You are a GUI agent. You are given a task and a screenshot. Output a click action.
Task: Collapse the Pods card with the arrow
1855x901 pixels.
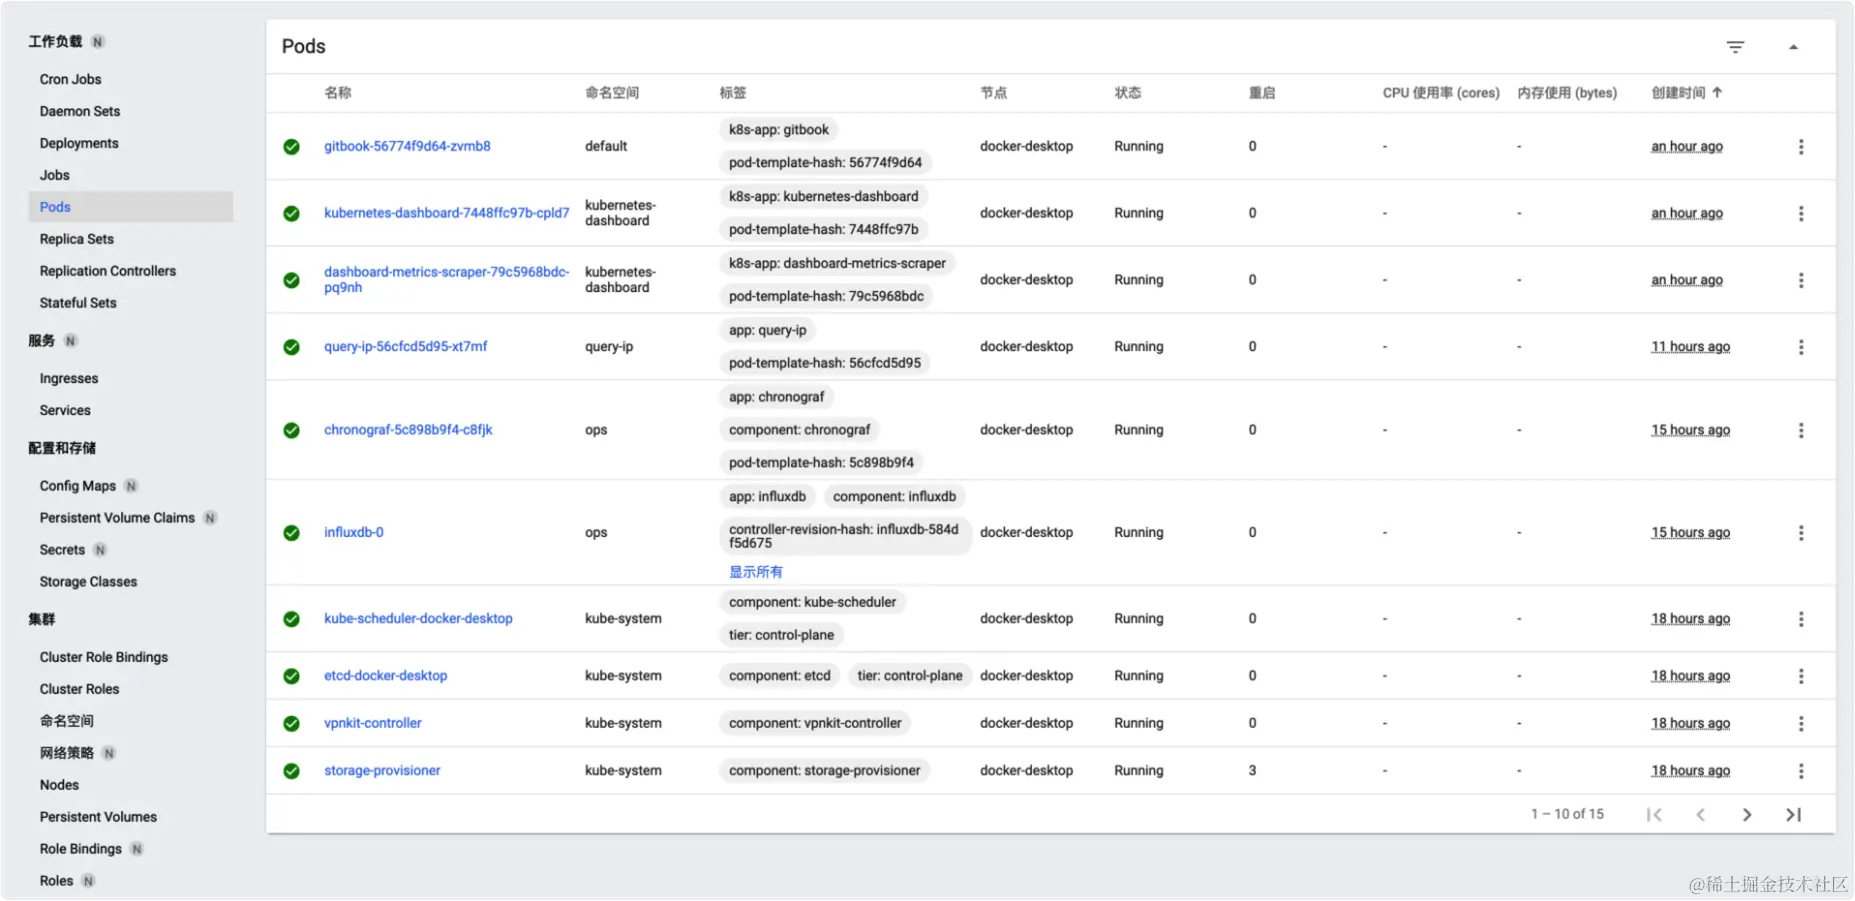[x=1793, y=47]
